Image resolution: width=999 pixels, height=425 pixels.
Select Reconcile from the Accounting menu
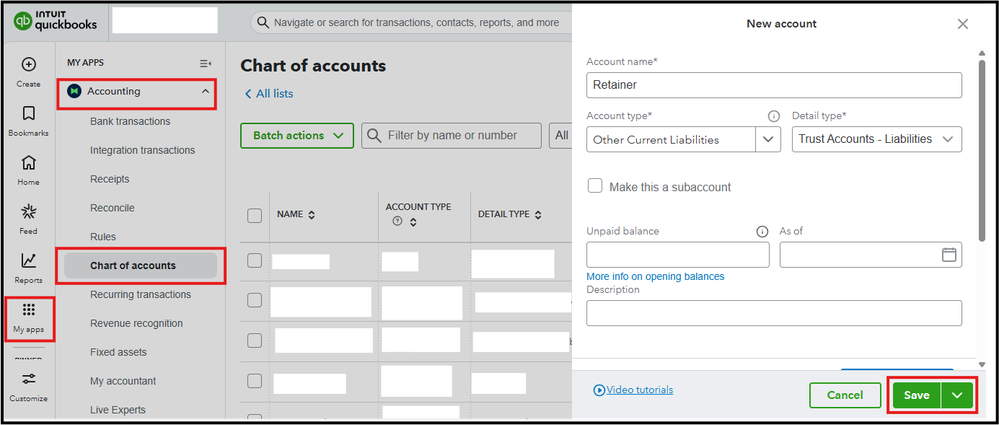[112, 208]
